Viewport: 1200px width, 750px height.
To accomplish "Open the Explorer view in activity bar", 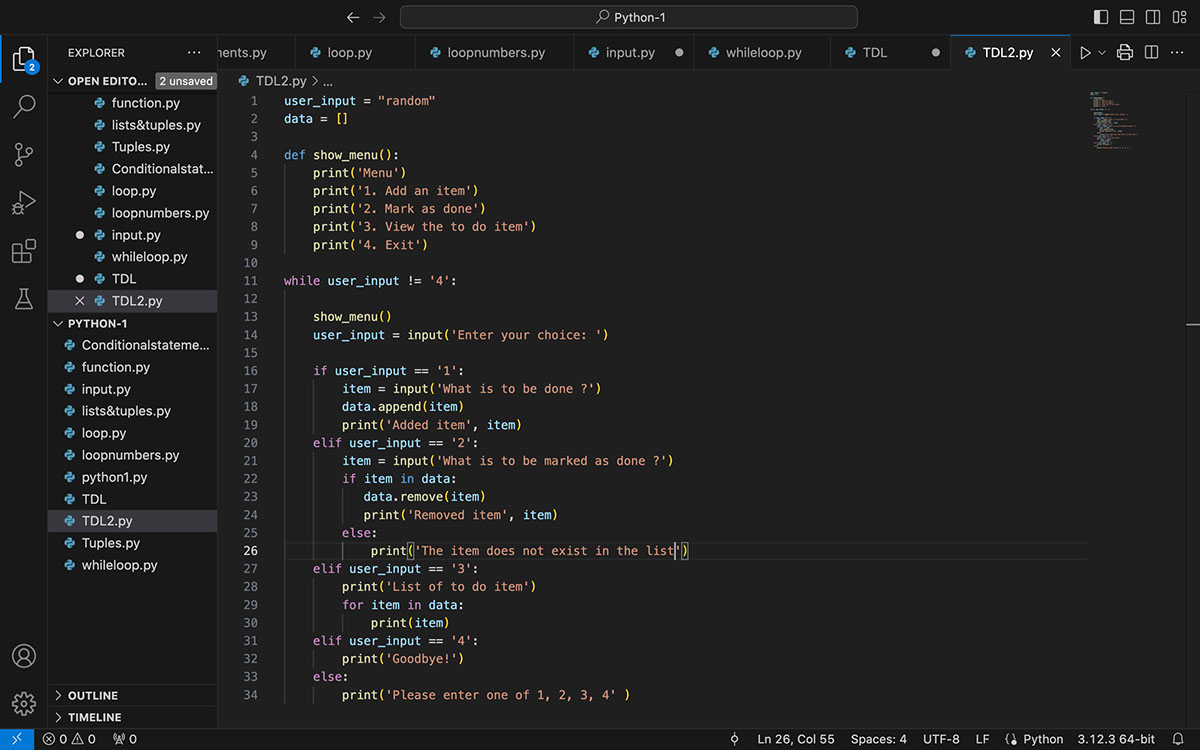I will point(24,59).
